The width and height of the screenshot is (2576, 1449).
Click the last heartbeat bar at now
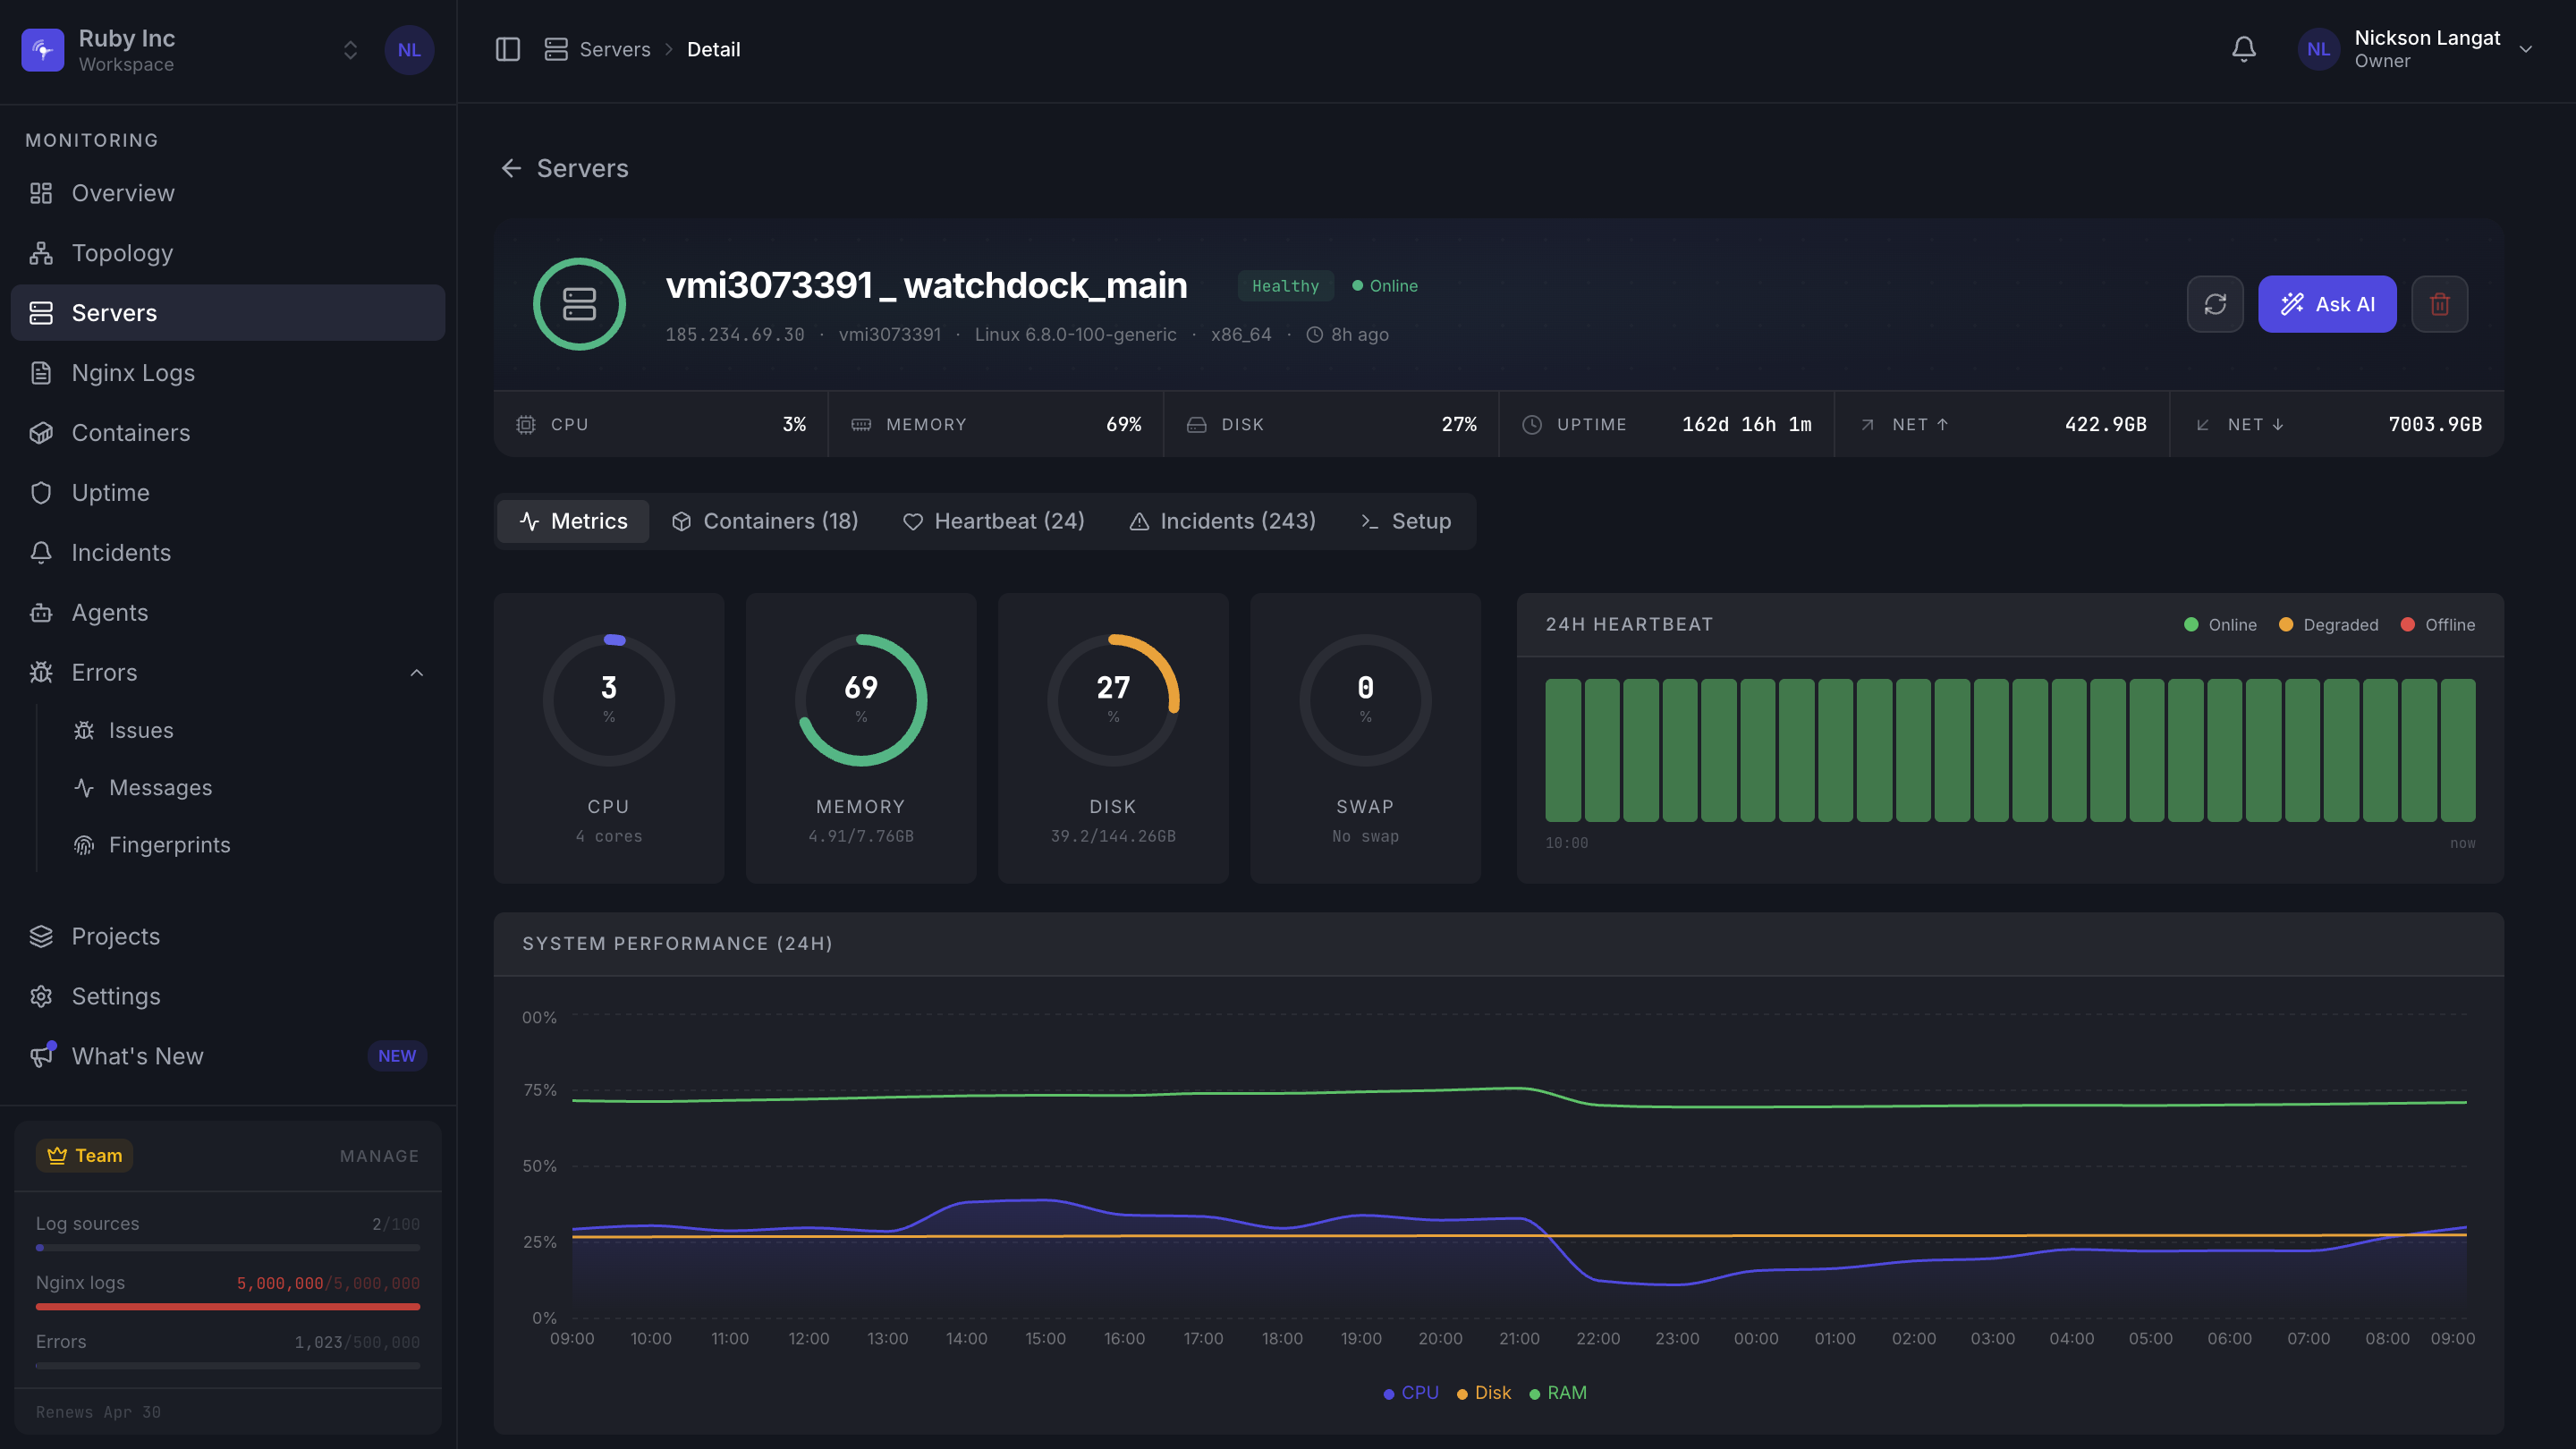point(2458,750)
